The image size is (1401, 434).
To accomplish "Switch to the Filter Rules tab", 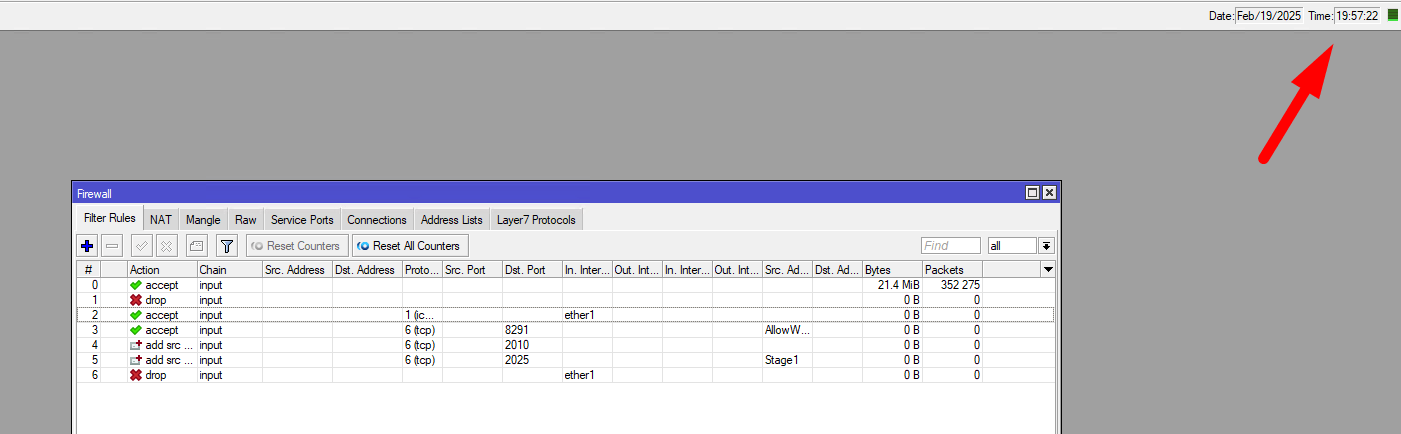I will tap(109, 218).
